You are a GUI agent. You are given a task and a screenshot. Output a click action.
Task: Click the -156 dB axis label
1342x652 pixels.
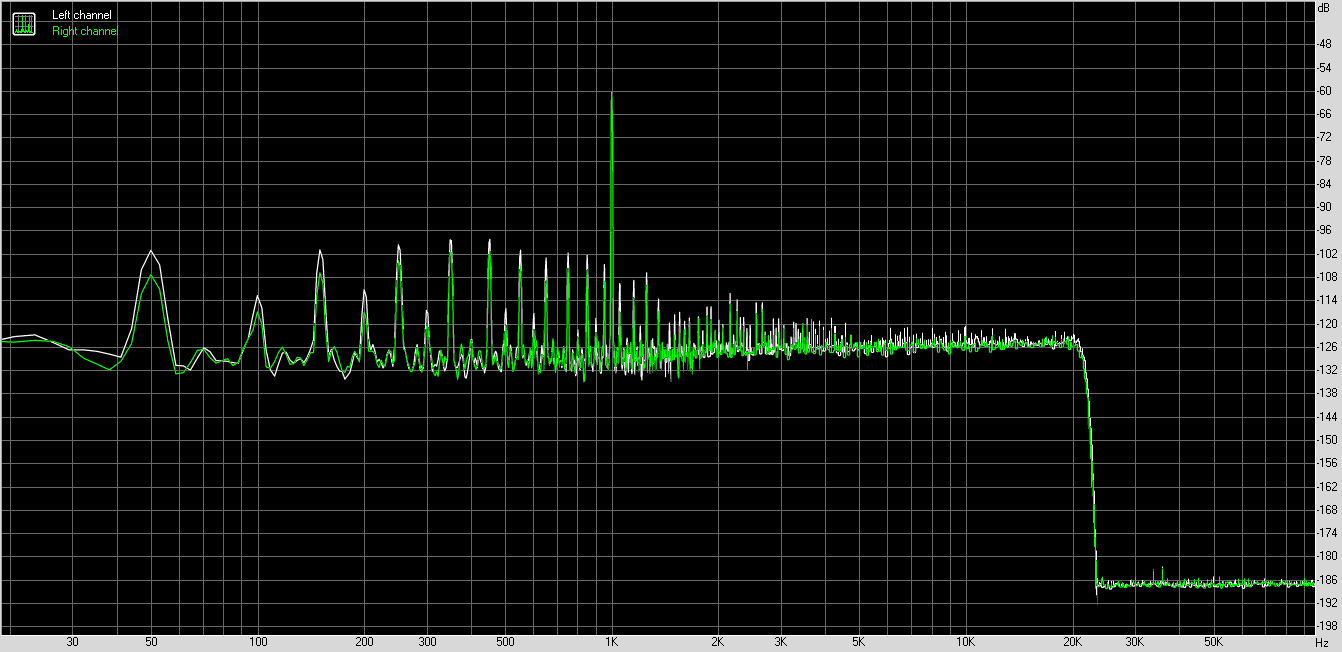1328,462
